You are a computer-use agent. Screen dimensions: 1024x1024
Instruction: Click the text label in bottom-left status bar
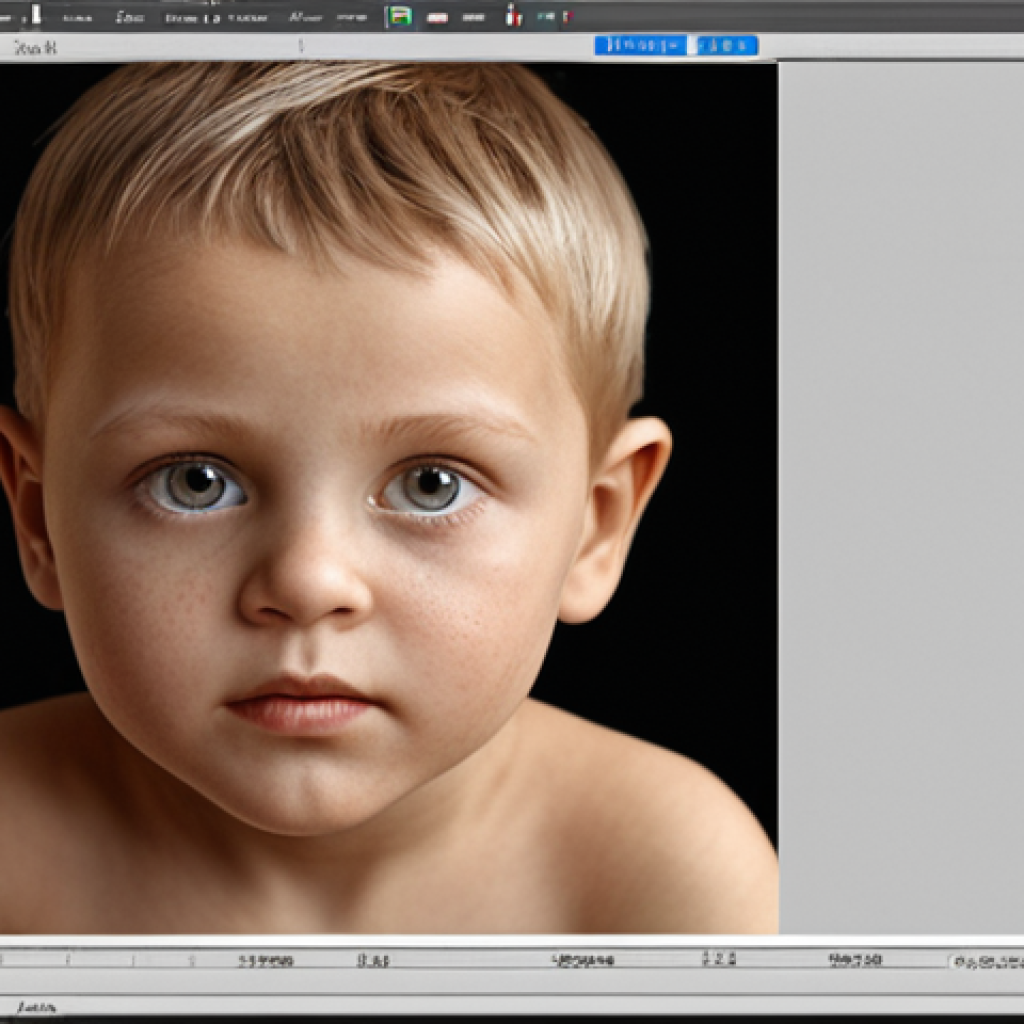36,1007
